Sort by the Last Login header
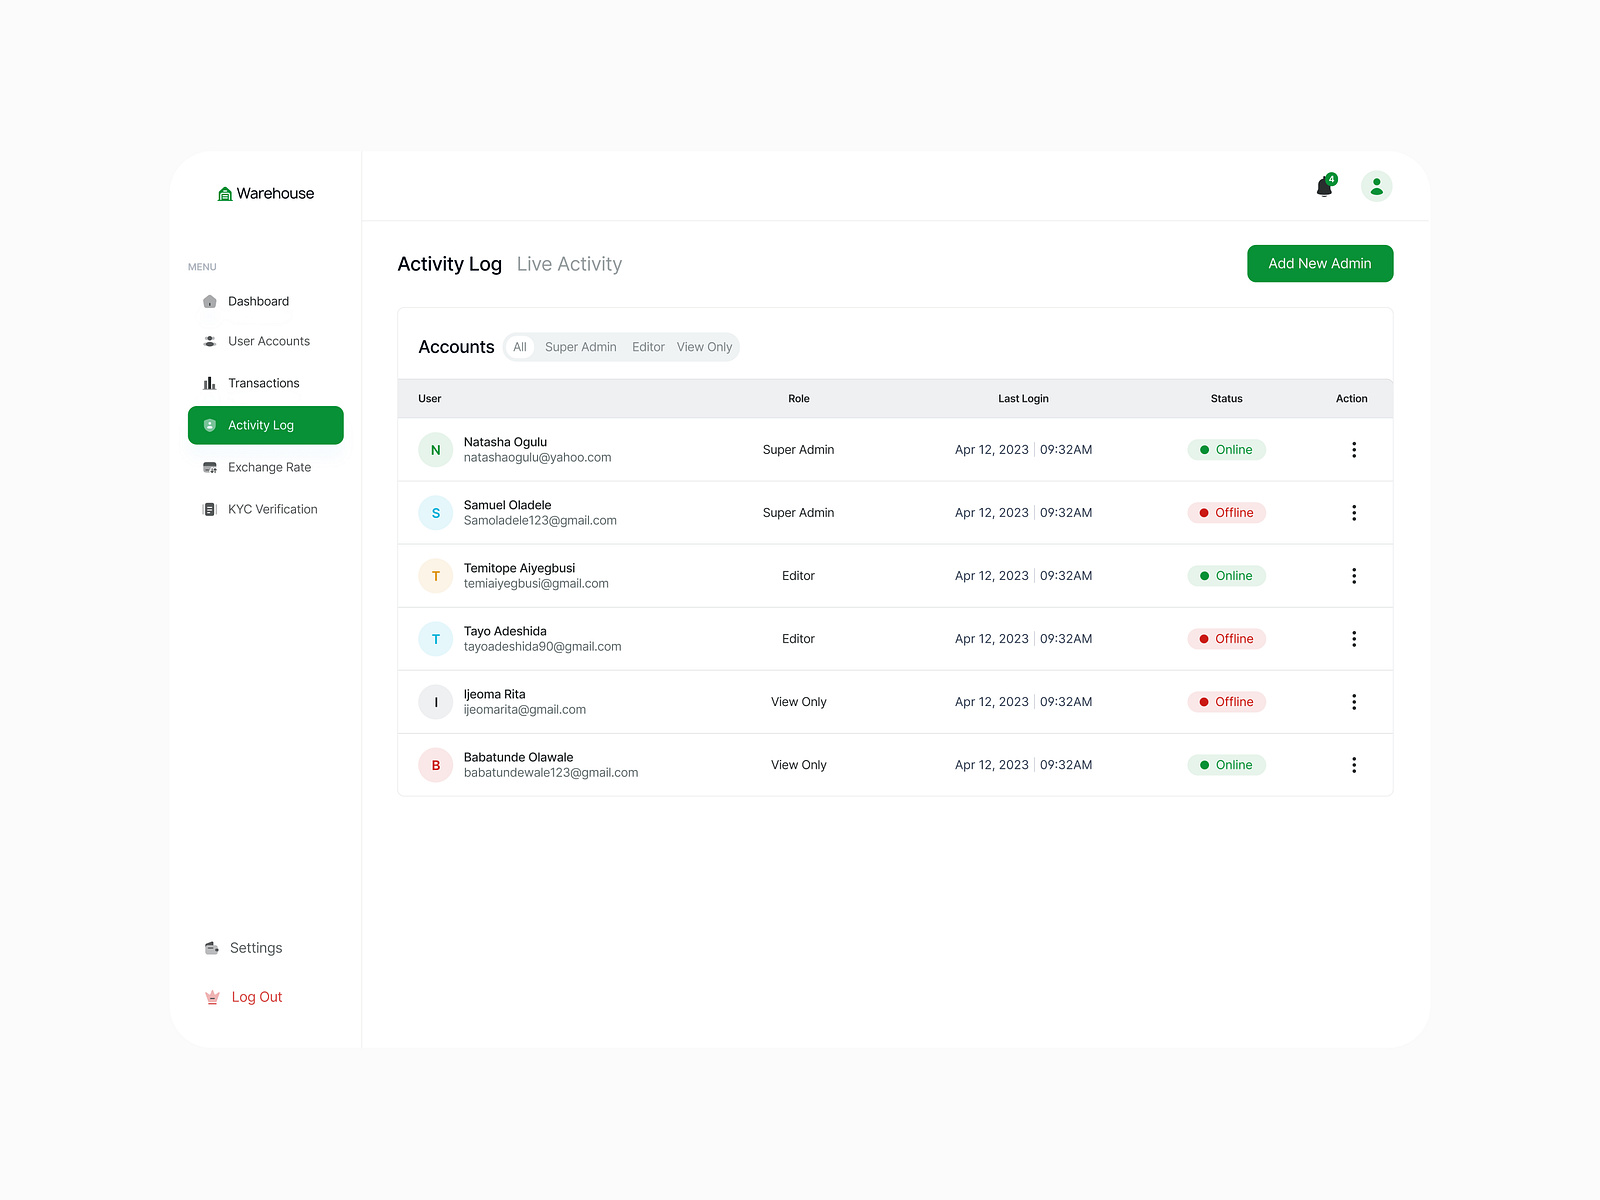This screenshot has width=1600, height=1200. (1023, 398)
